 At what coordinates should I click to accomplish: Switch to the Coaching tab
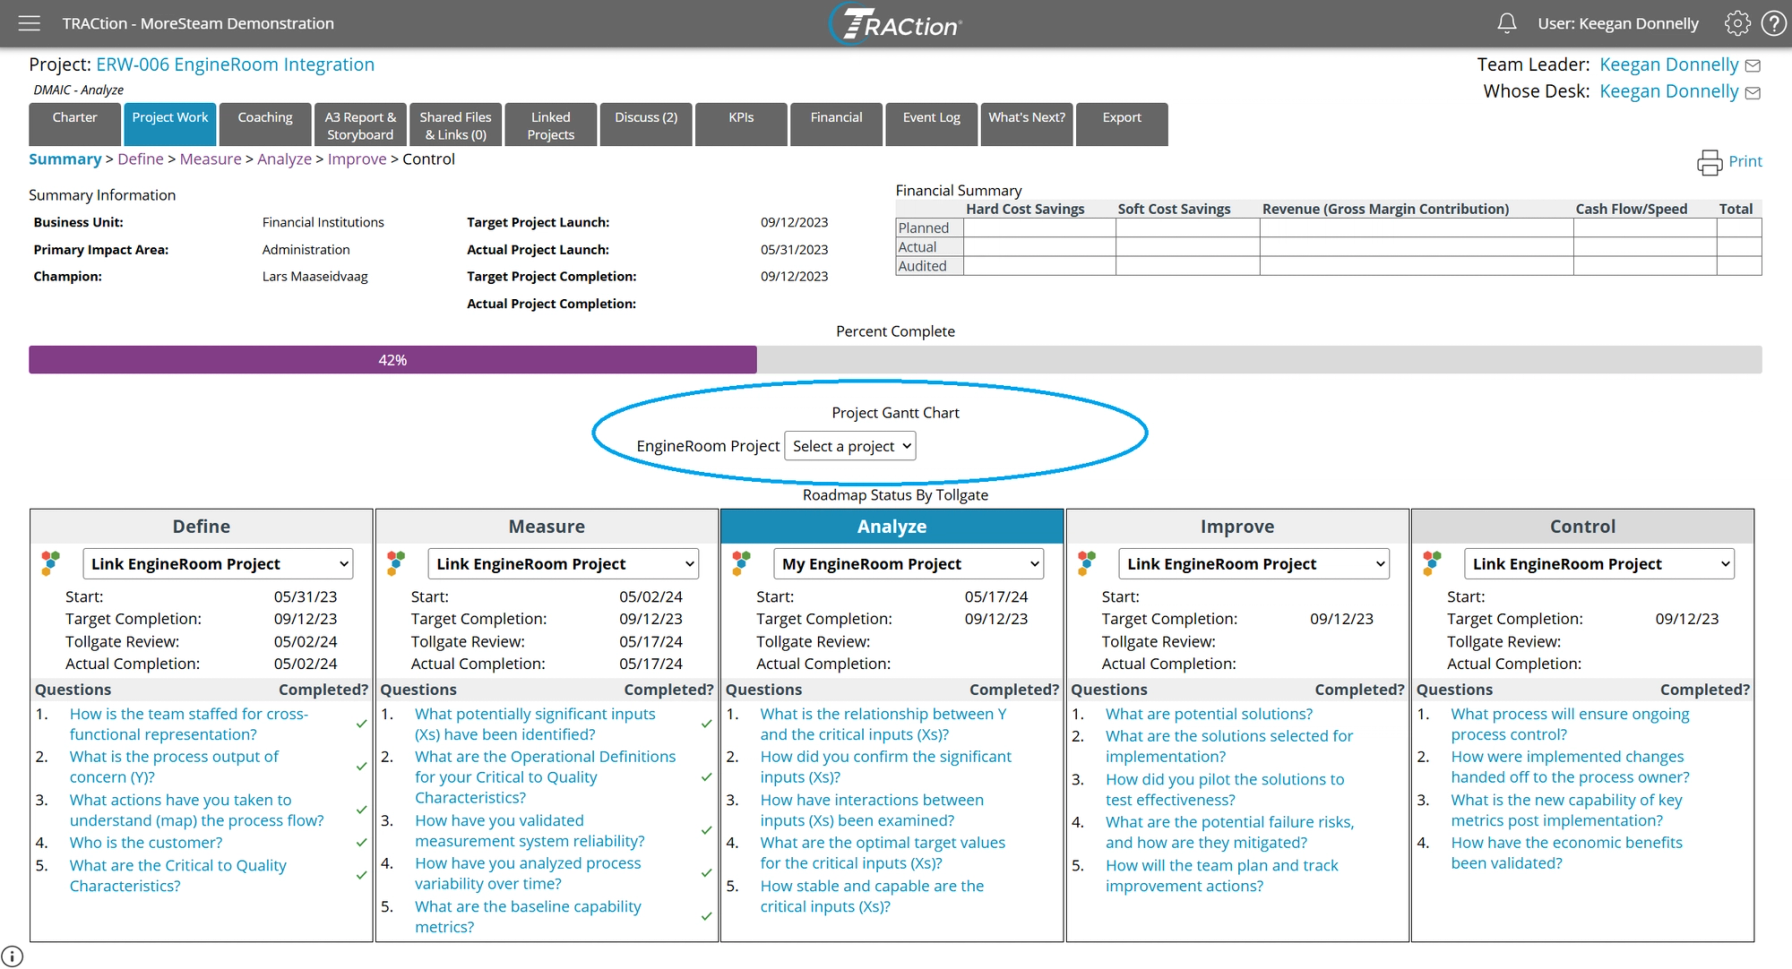[265, 125]
